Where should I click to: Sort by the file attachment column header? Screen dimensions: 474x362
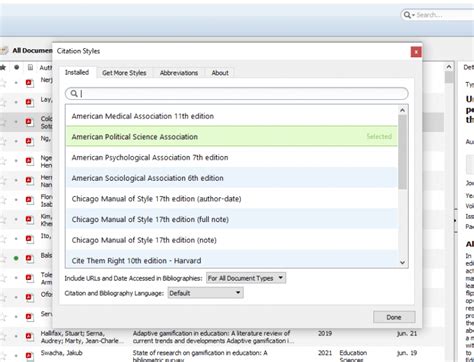(30, 67)
